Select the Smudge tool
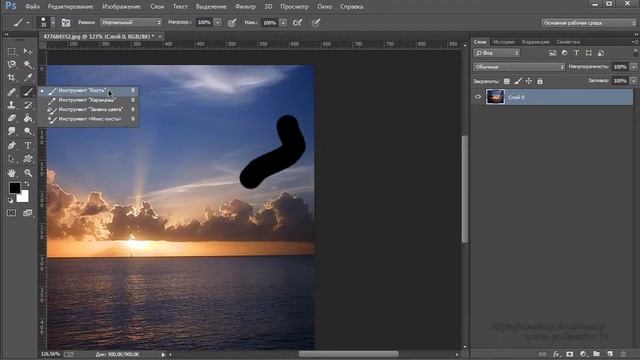Viewport: 640px width, 360px height. (11, 131)
